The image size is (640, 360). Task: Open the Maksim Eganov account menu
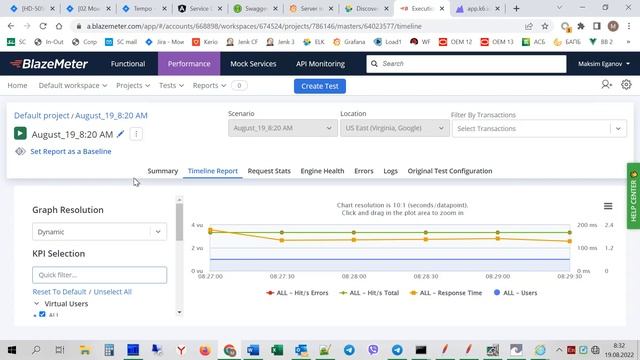tap(604, 64)
